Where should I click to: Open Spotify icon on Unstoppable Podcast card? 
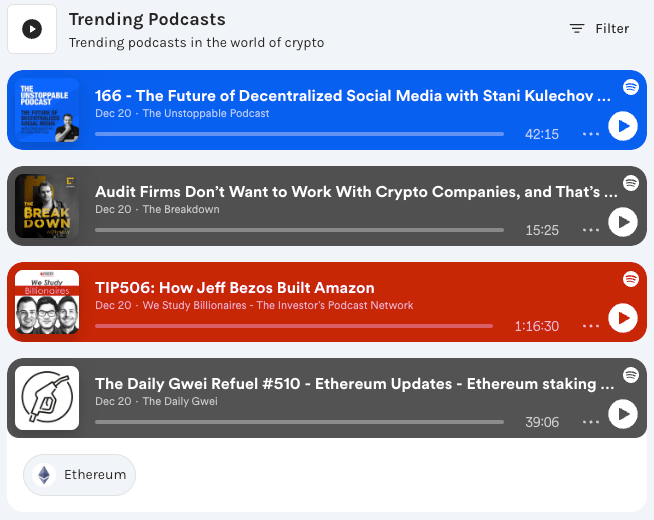(x=631, y=87)
